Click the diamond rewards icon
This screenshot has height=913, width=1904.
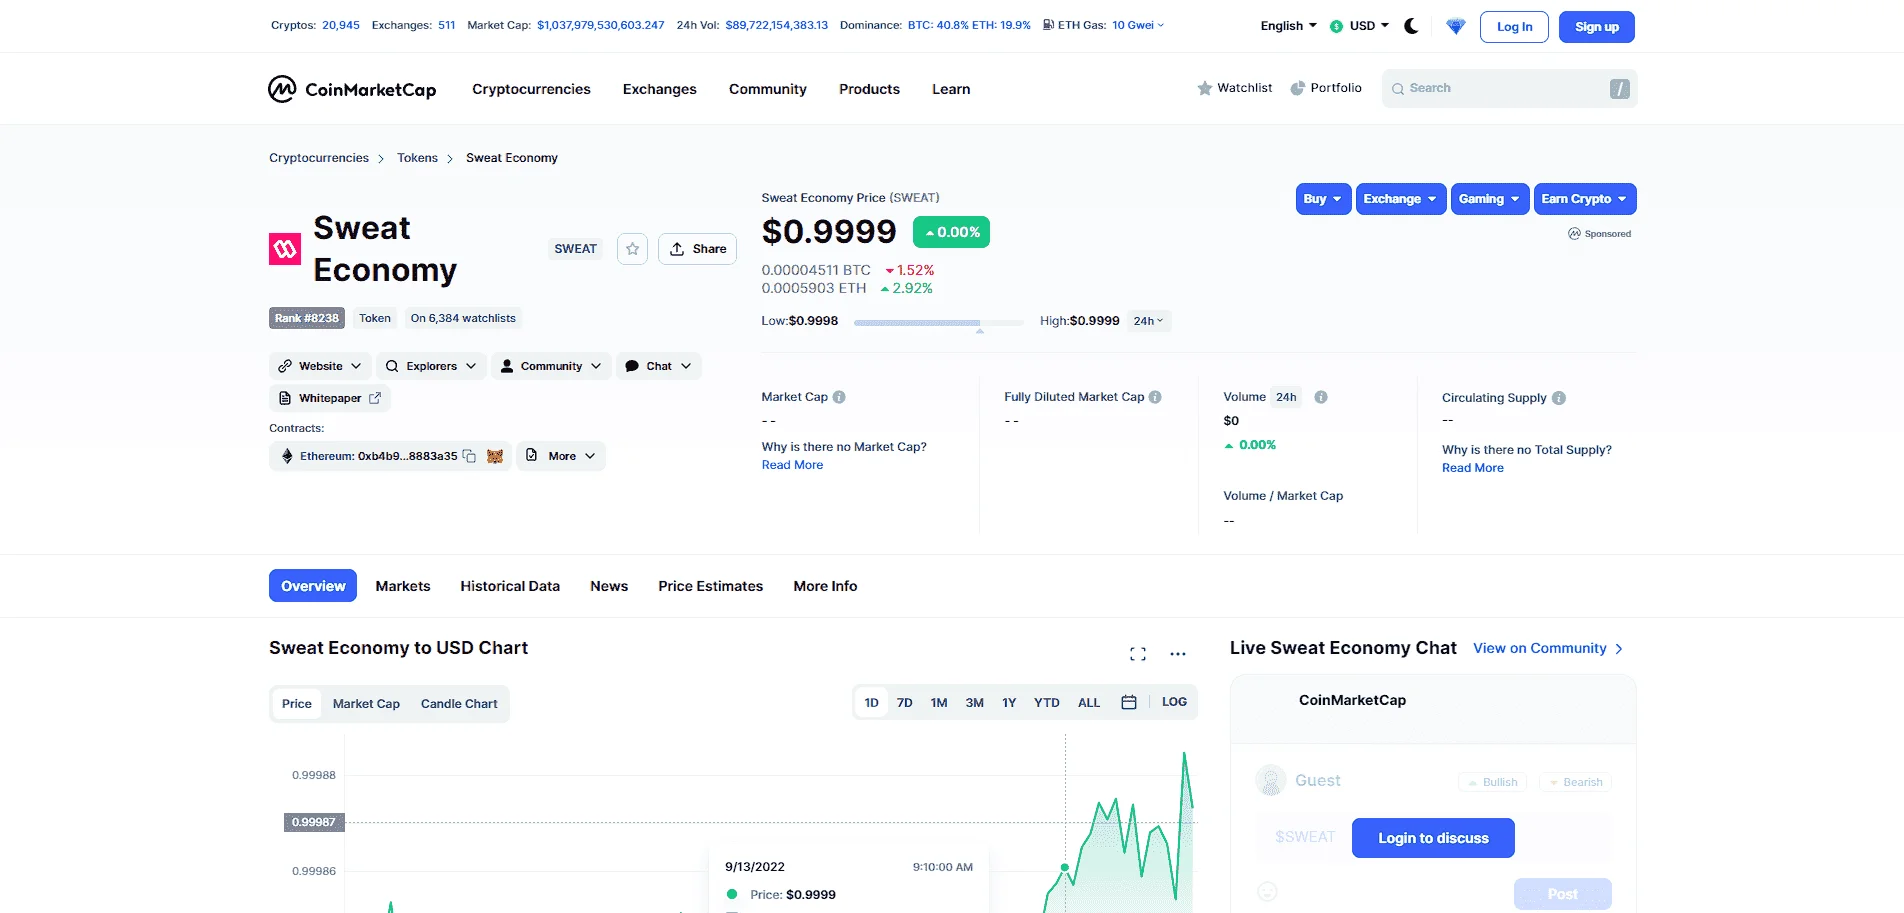click(1456, 26)
